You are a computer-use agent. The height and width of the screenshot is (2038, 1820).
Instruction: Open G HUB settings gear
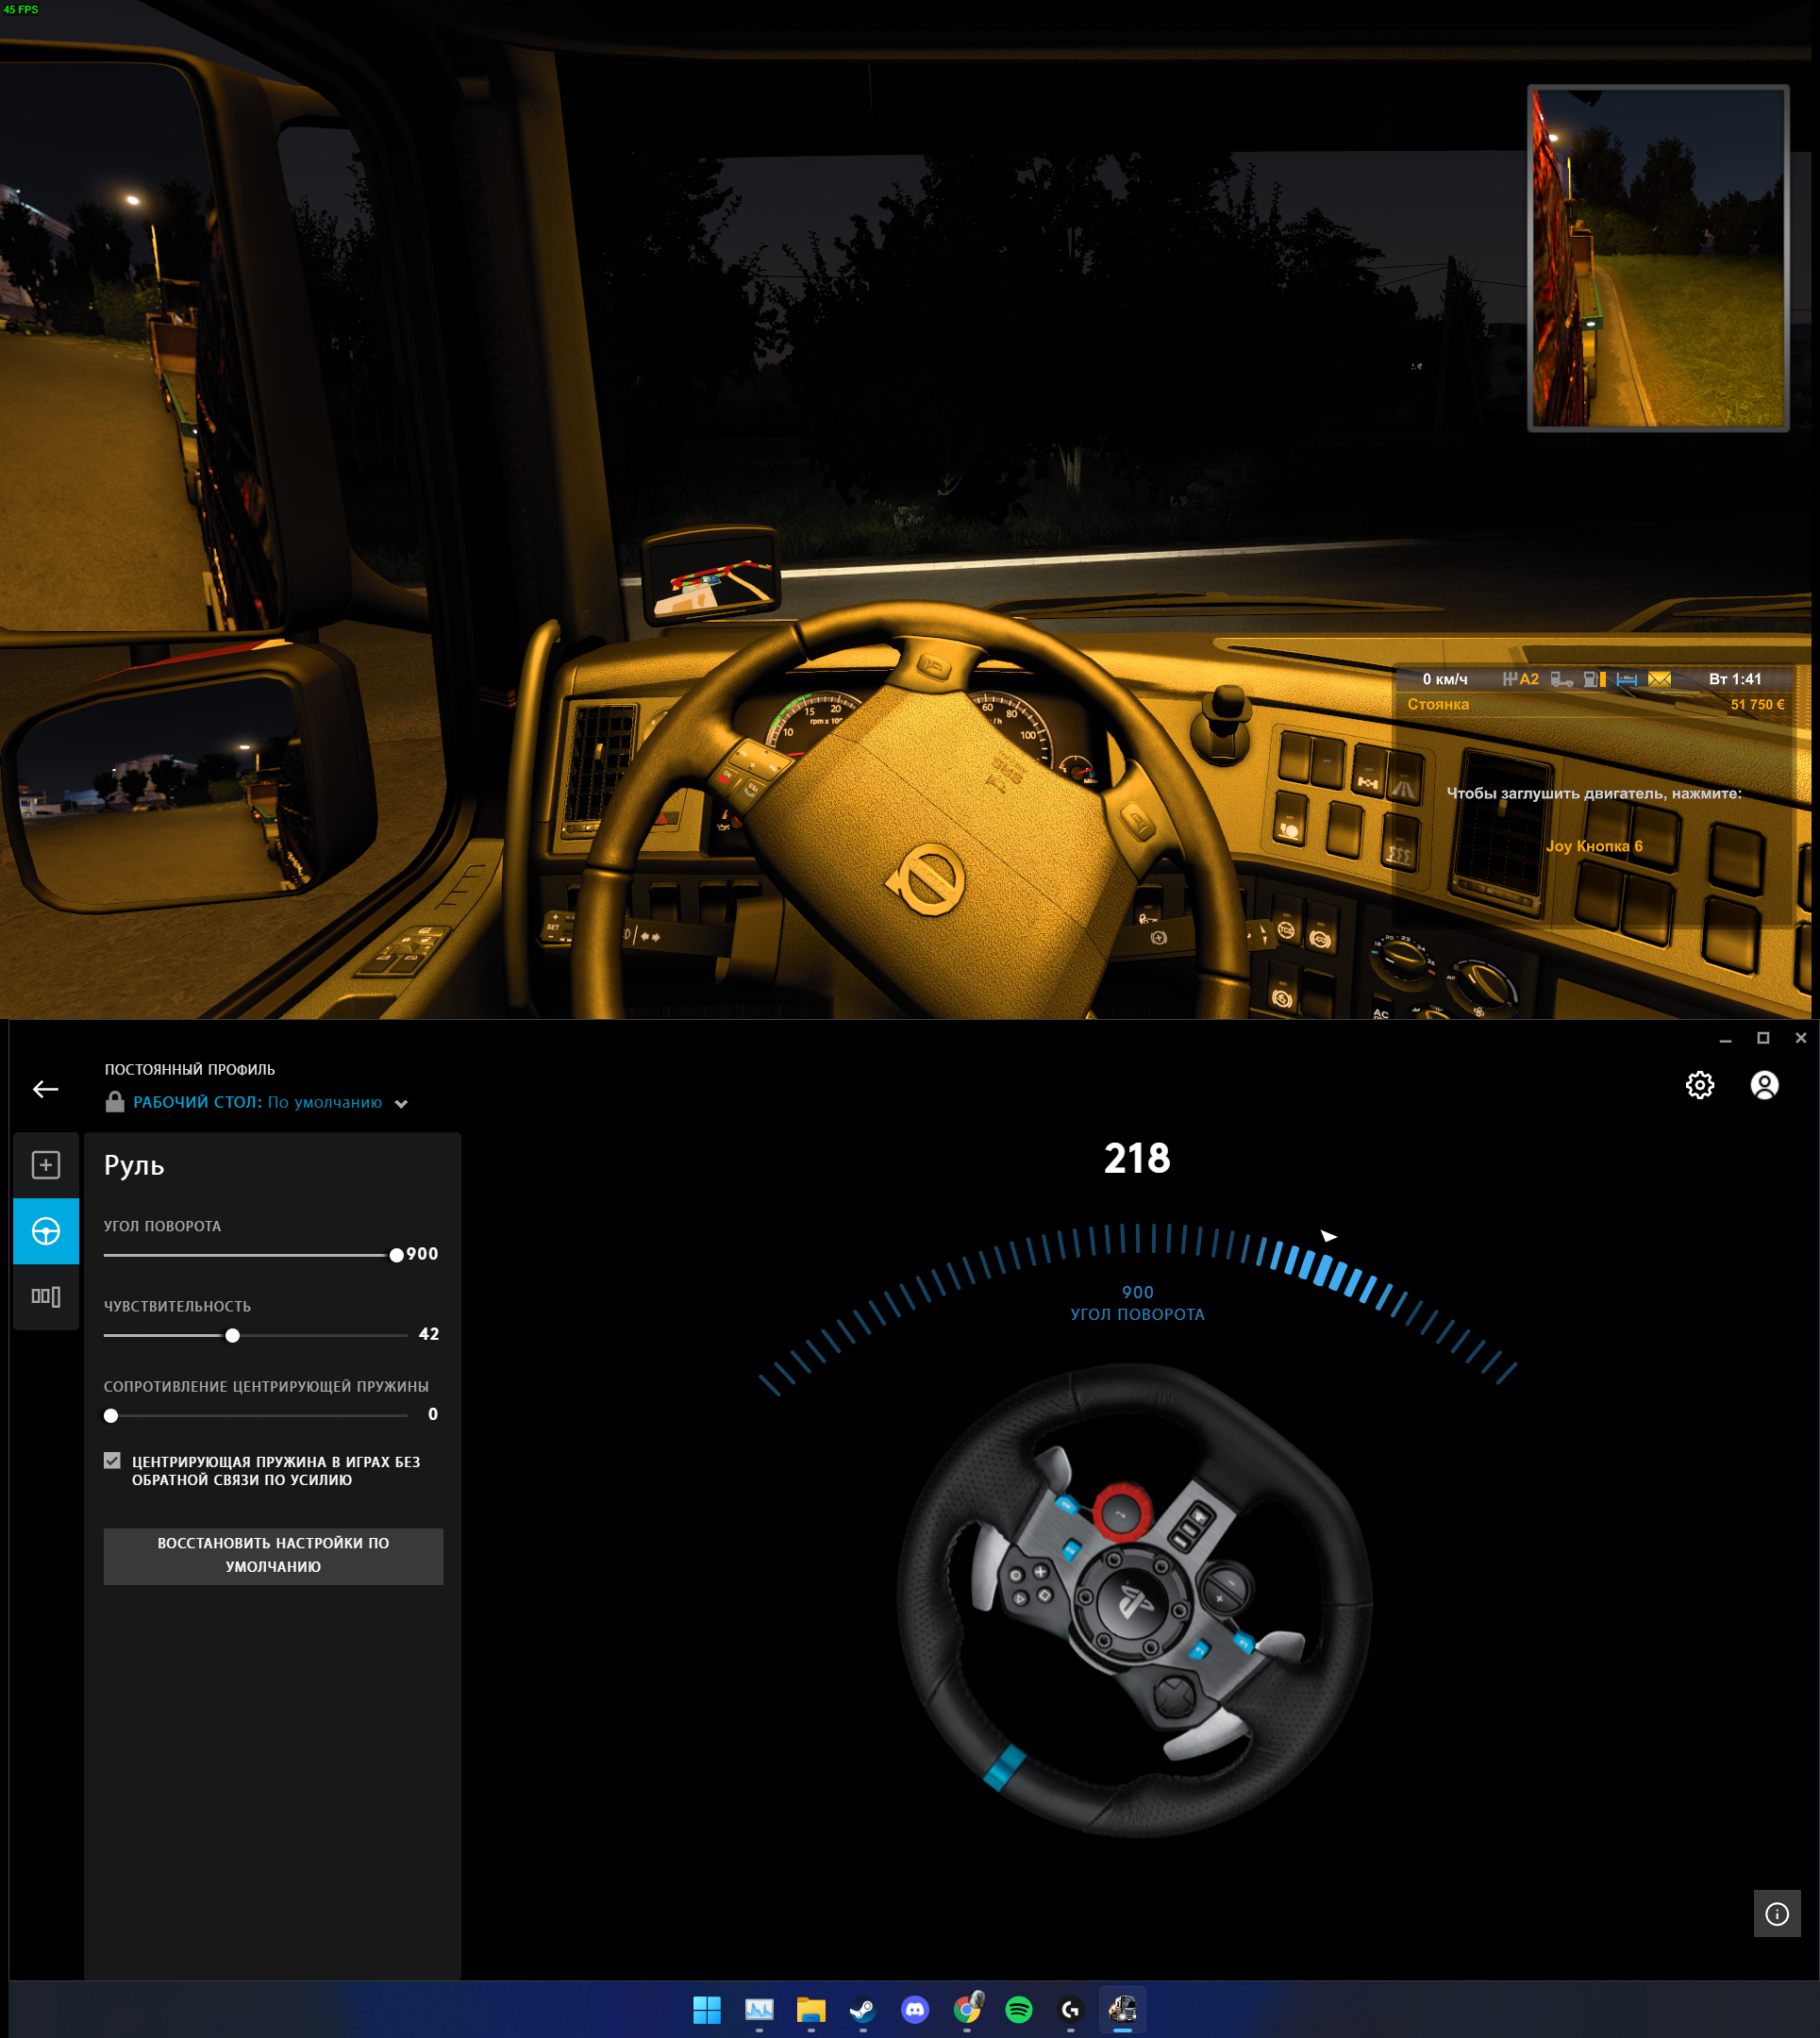click(x=1699, y=1085)
